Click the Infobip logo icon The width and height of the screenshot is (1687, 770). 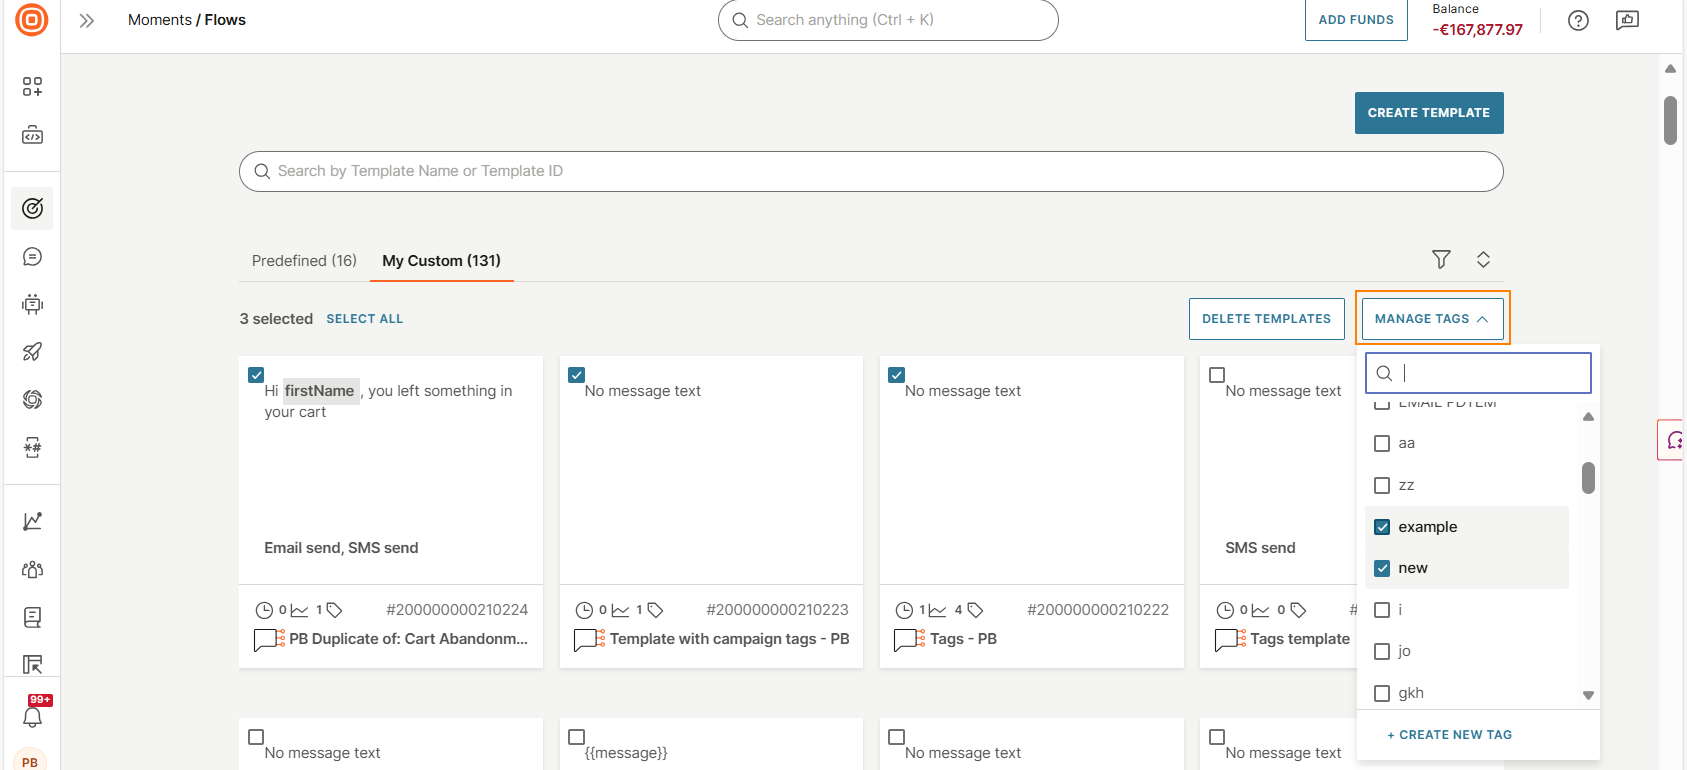click(x=32, y=20)
